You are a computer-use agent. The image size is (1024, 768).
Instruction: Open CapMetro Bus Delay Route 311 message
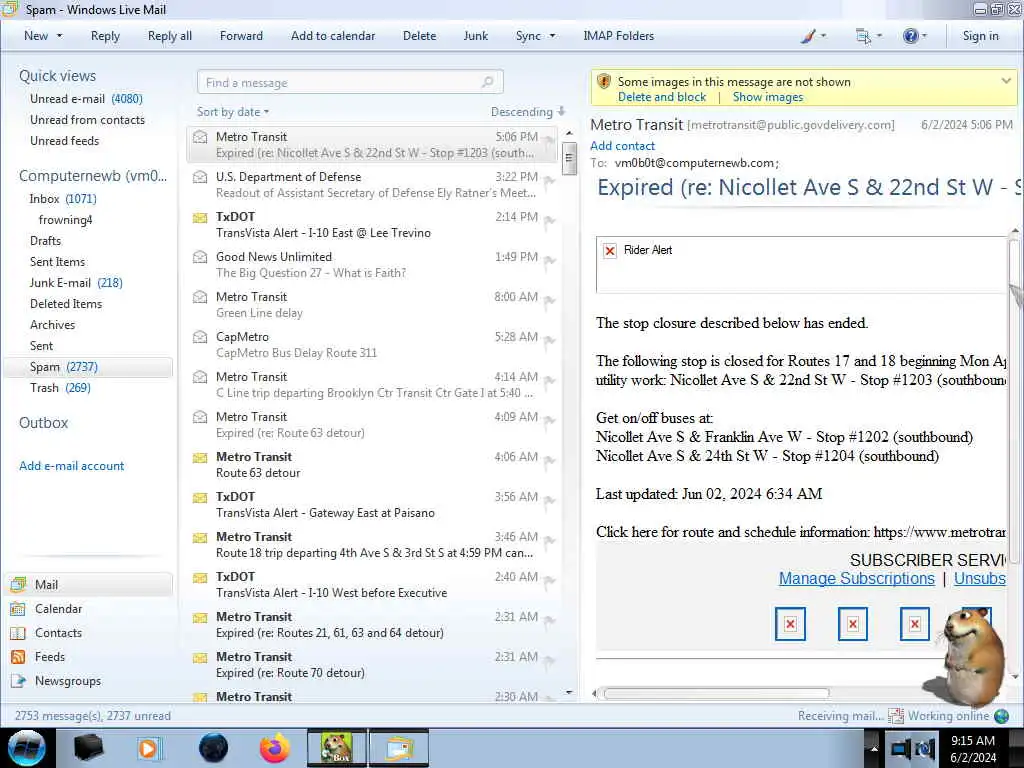coord(372,345)
